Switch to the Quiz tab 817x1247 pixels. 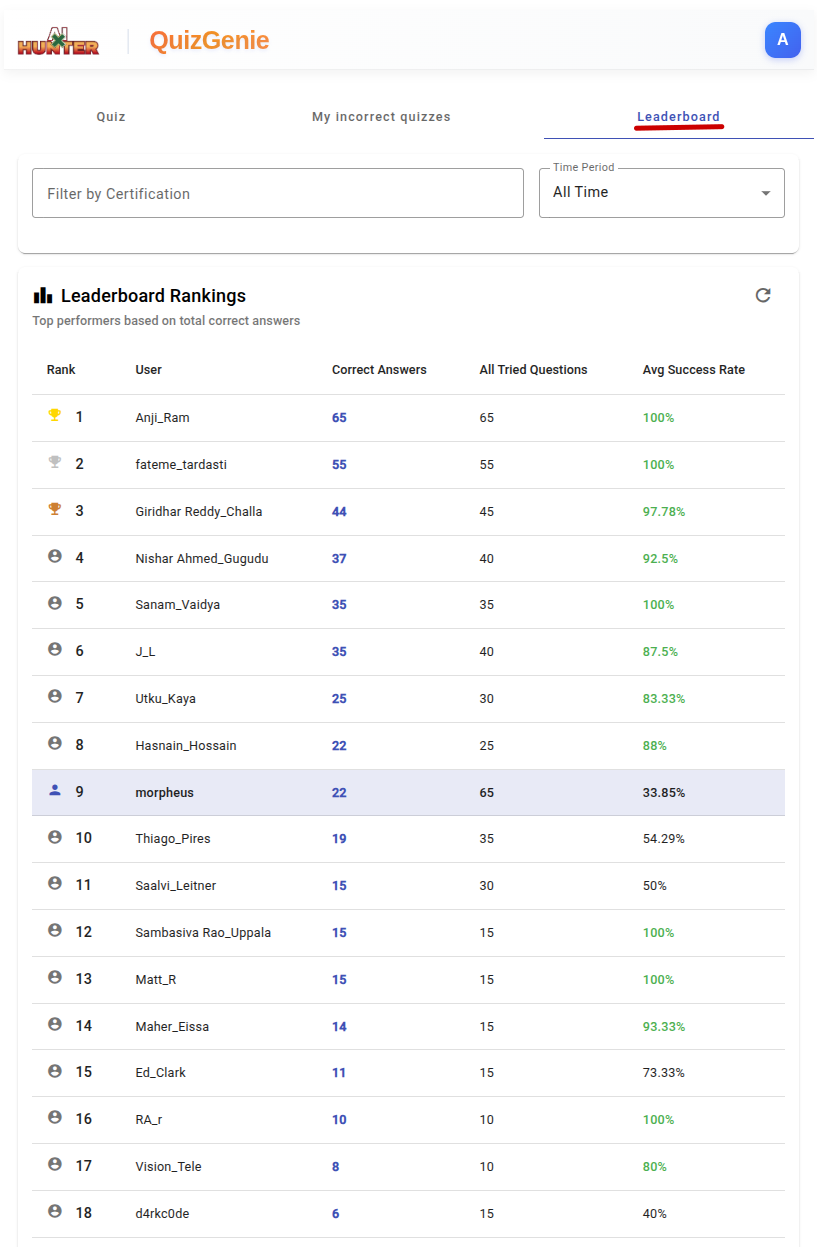coord(111,117)
